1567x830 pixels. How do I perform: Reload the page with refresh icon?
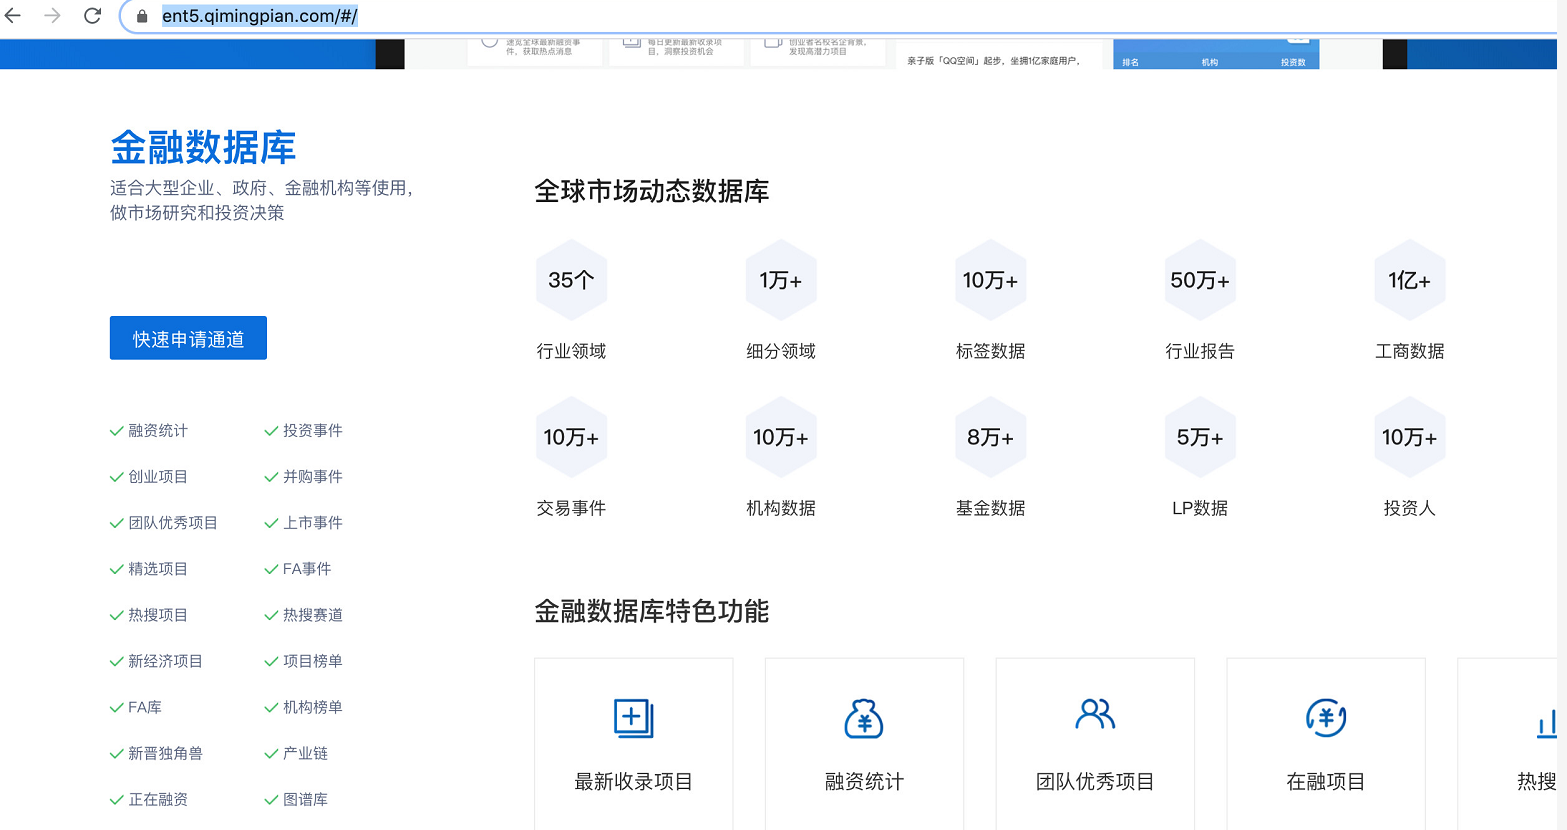click(x=92, y=16)
